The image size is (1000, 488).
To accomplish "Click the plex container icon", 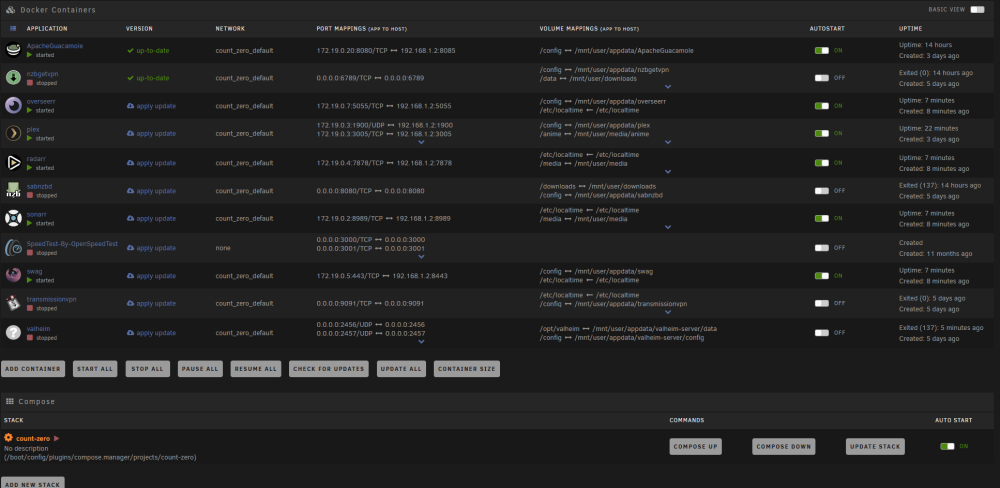I will [13, 133].
